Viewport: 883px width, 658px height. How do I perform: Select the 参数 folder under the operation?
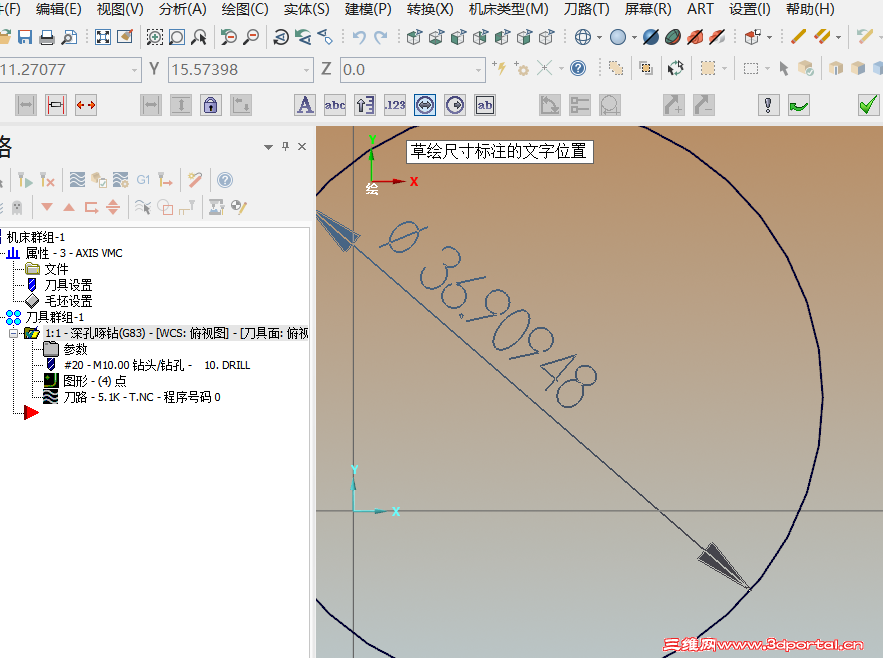(x=75, y=349)
